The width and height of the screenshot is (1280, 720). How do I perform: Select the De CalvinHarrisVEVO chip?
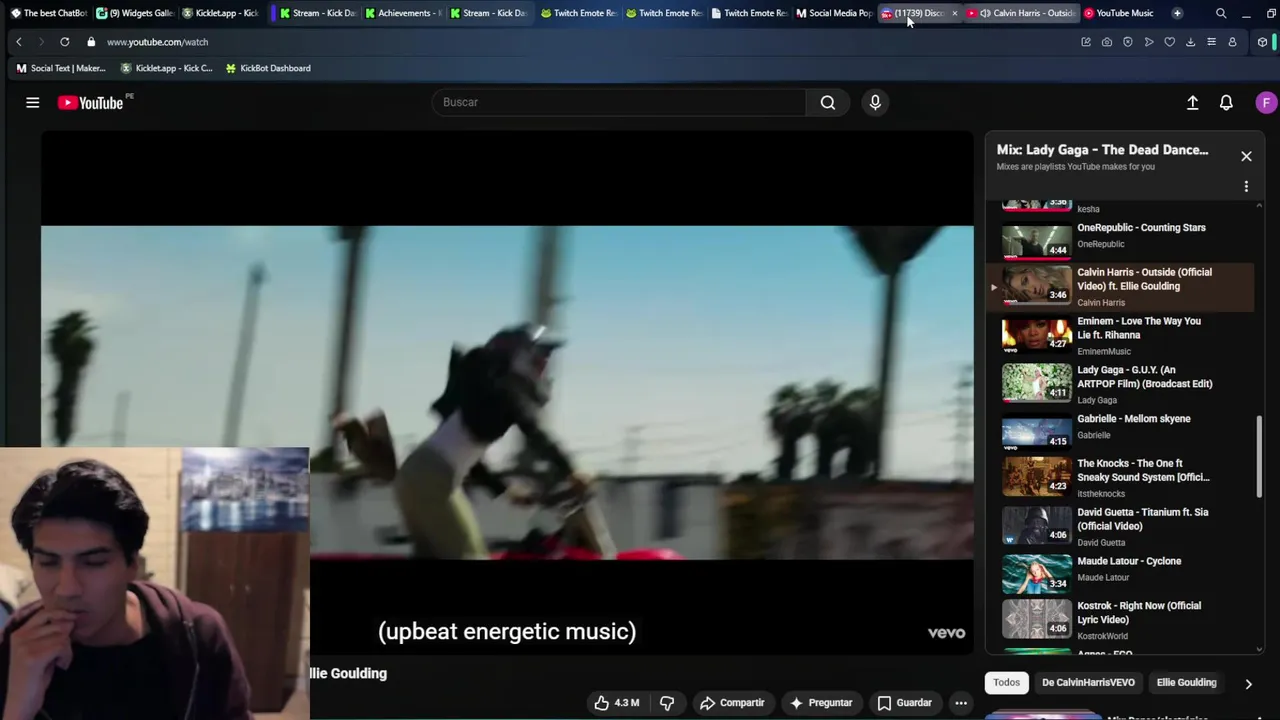click(x=1088, y=683)
